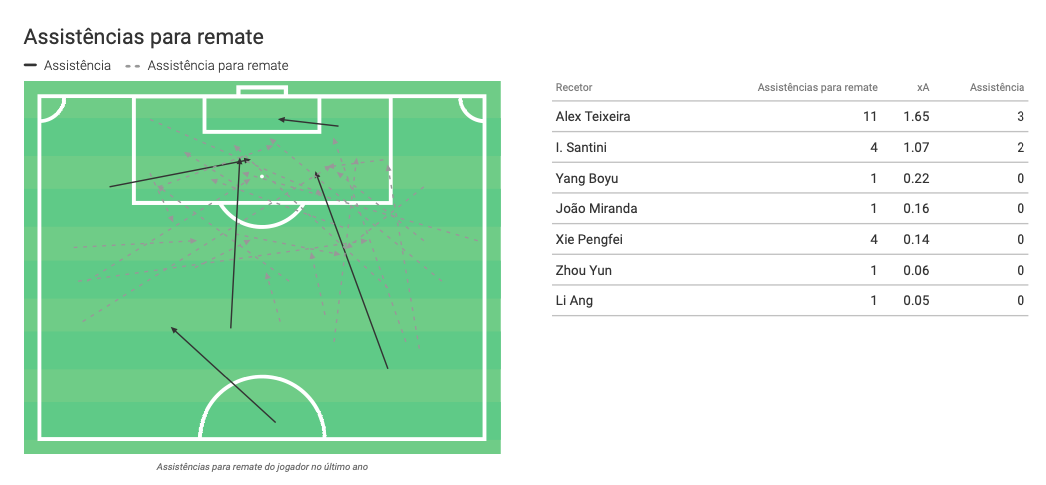The width and height of the screenshot is (1046, 485).
Task: Sort by the Recetor column header
Action: tap(574, 87)
